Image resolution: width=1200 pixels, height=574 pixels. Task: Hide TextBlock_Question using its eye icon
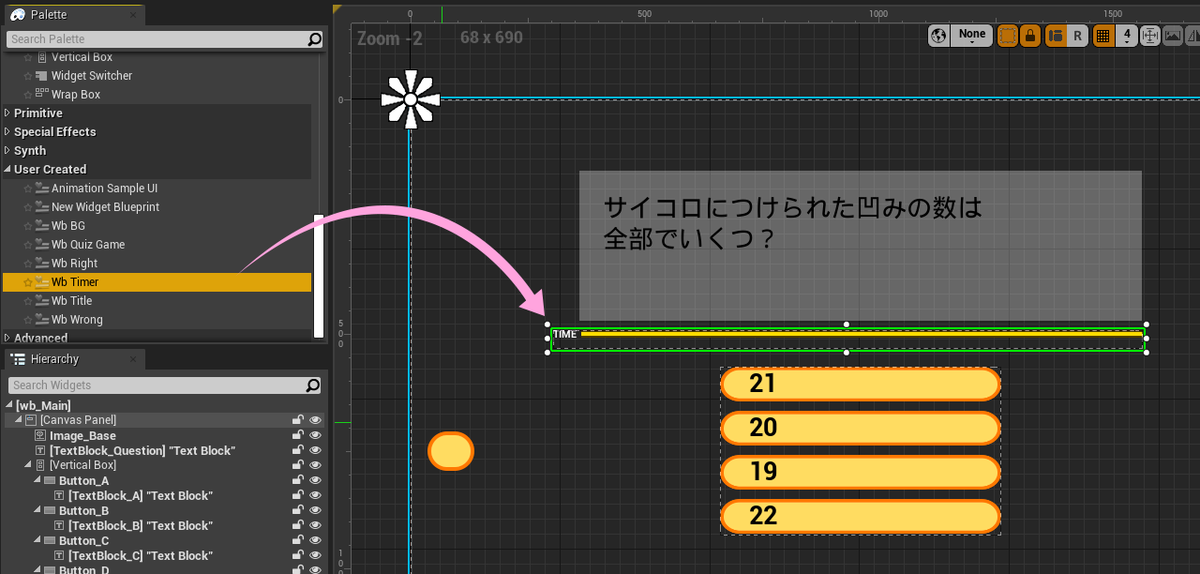pyautogui.click(x=315, y=451)
